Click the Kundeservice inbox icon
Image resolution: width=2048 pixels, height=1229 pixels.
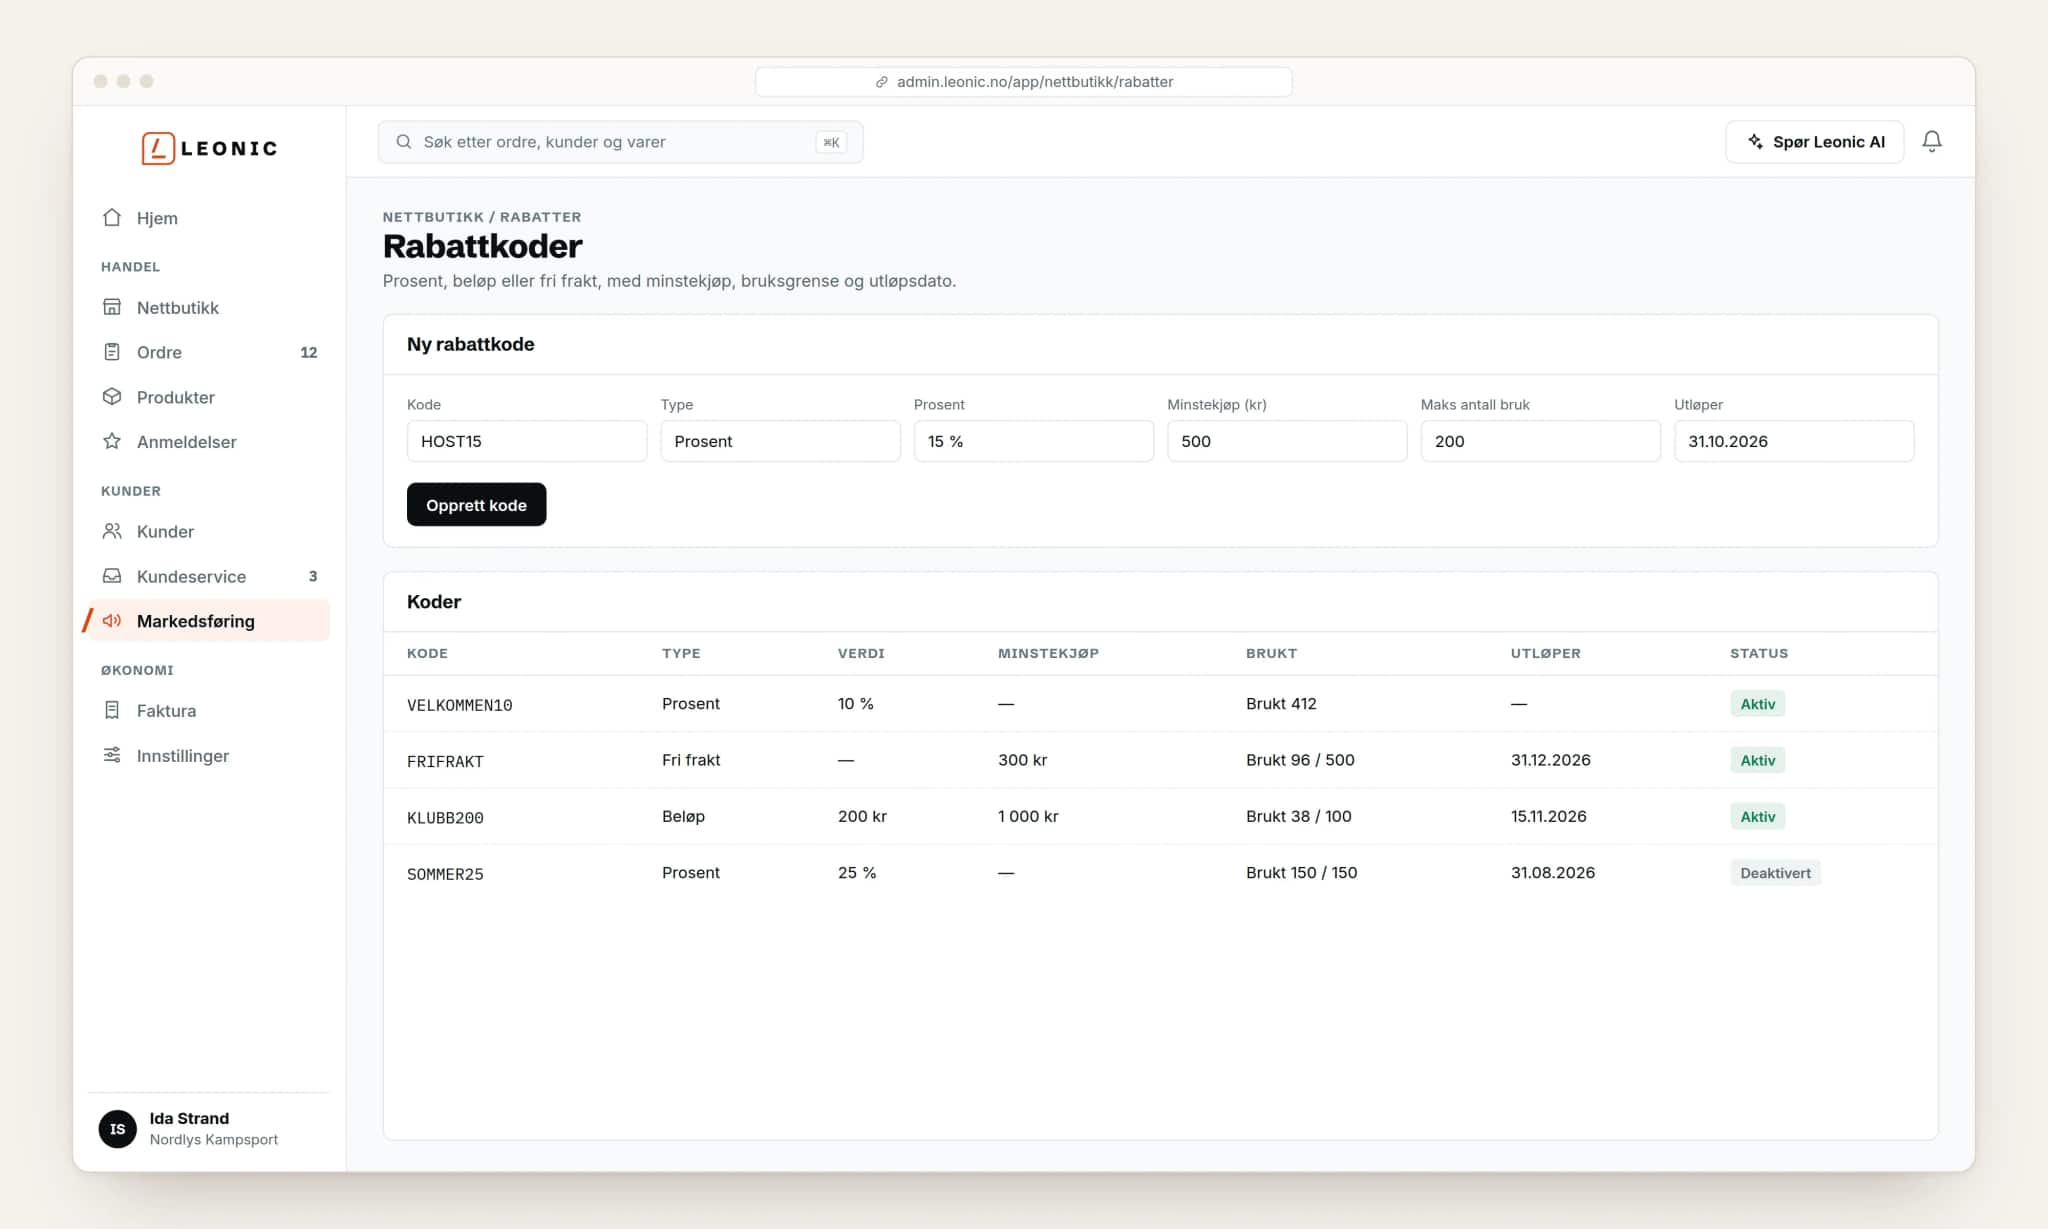click(112, 576)
